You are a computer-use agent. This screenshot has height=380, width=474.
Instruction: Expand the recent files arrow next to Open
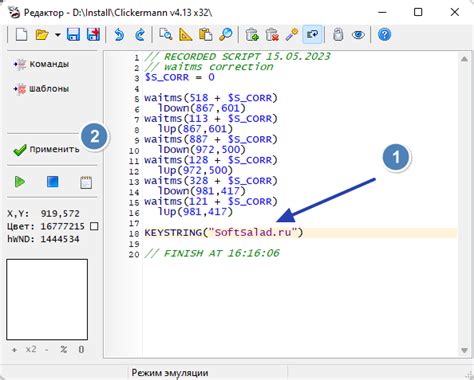(58, 35)
